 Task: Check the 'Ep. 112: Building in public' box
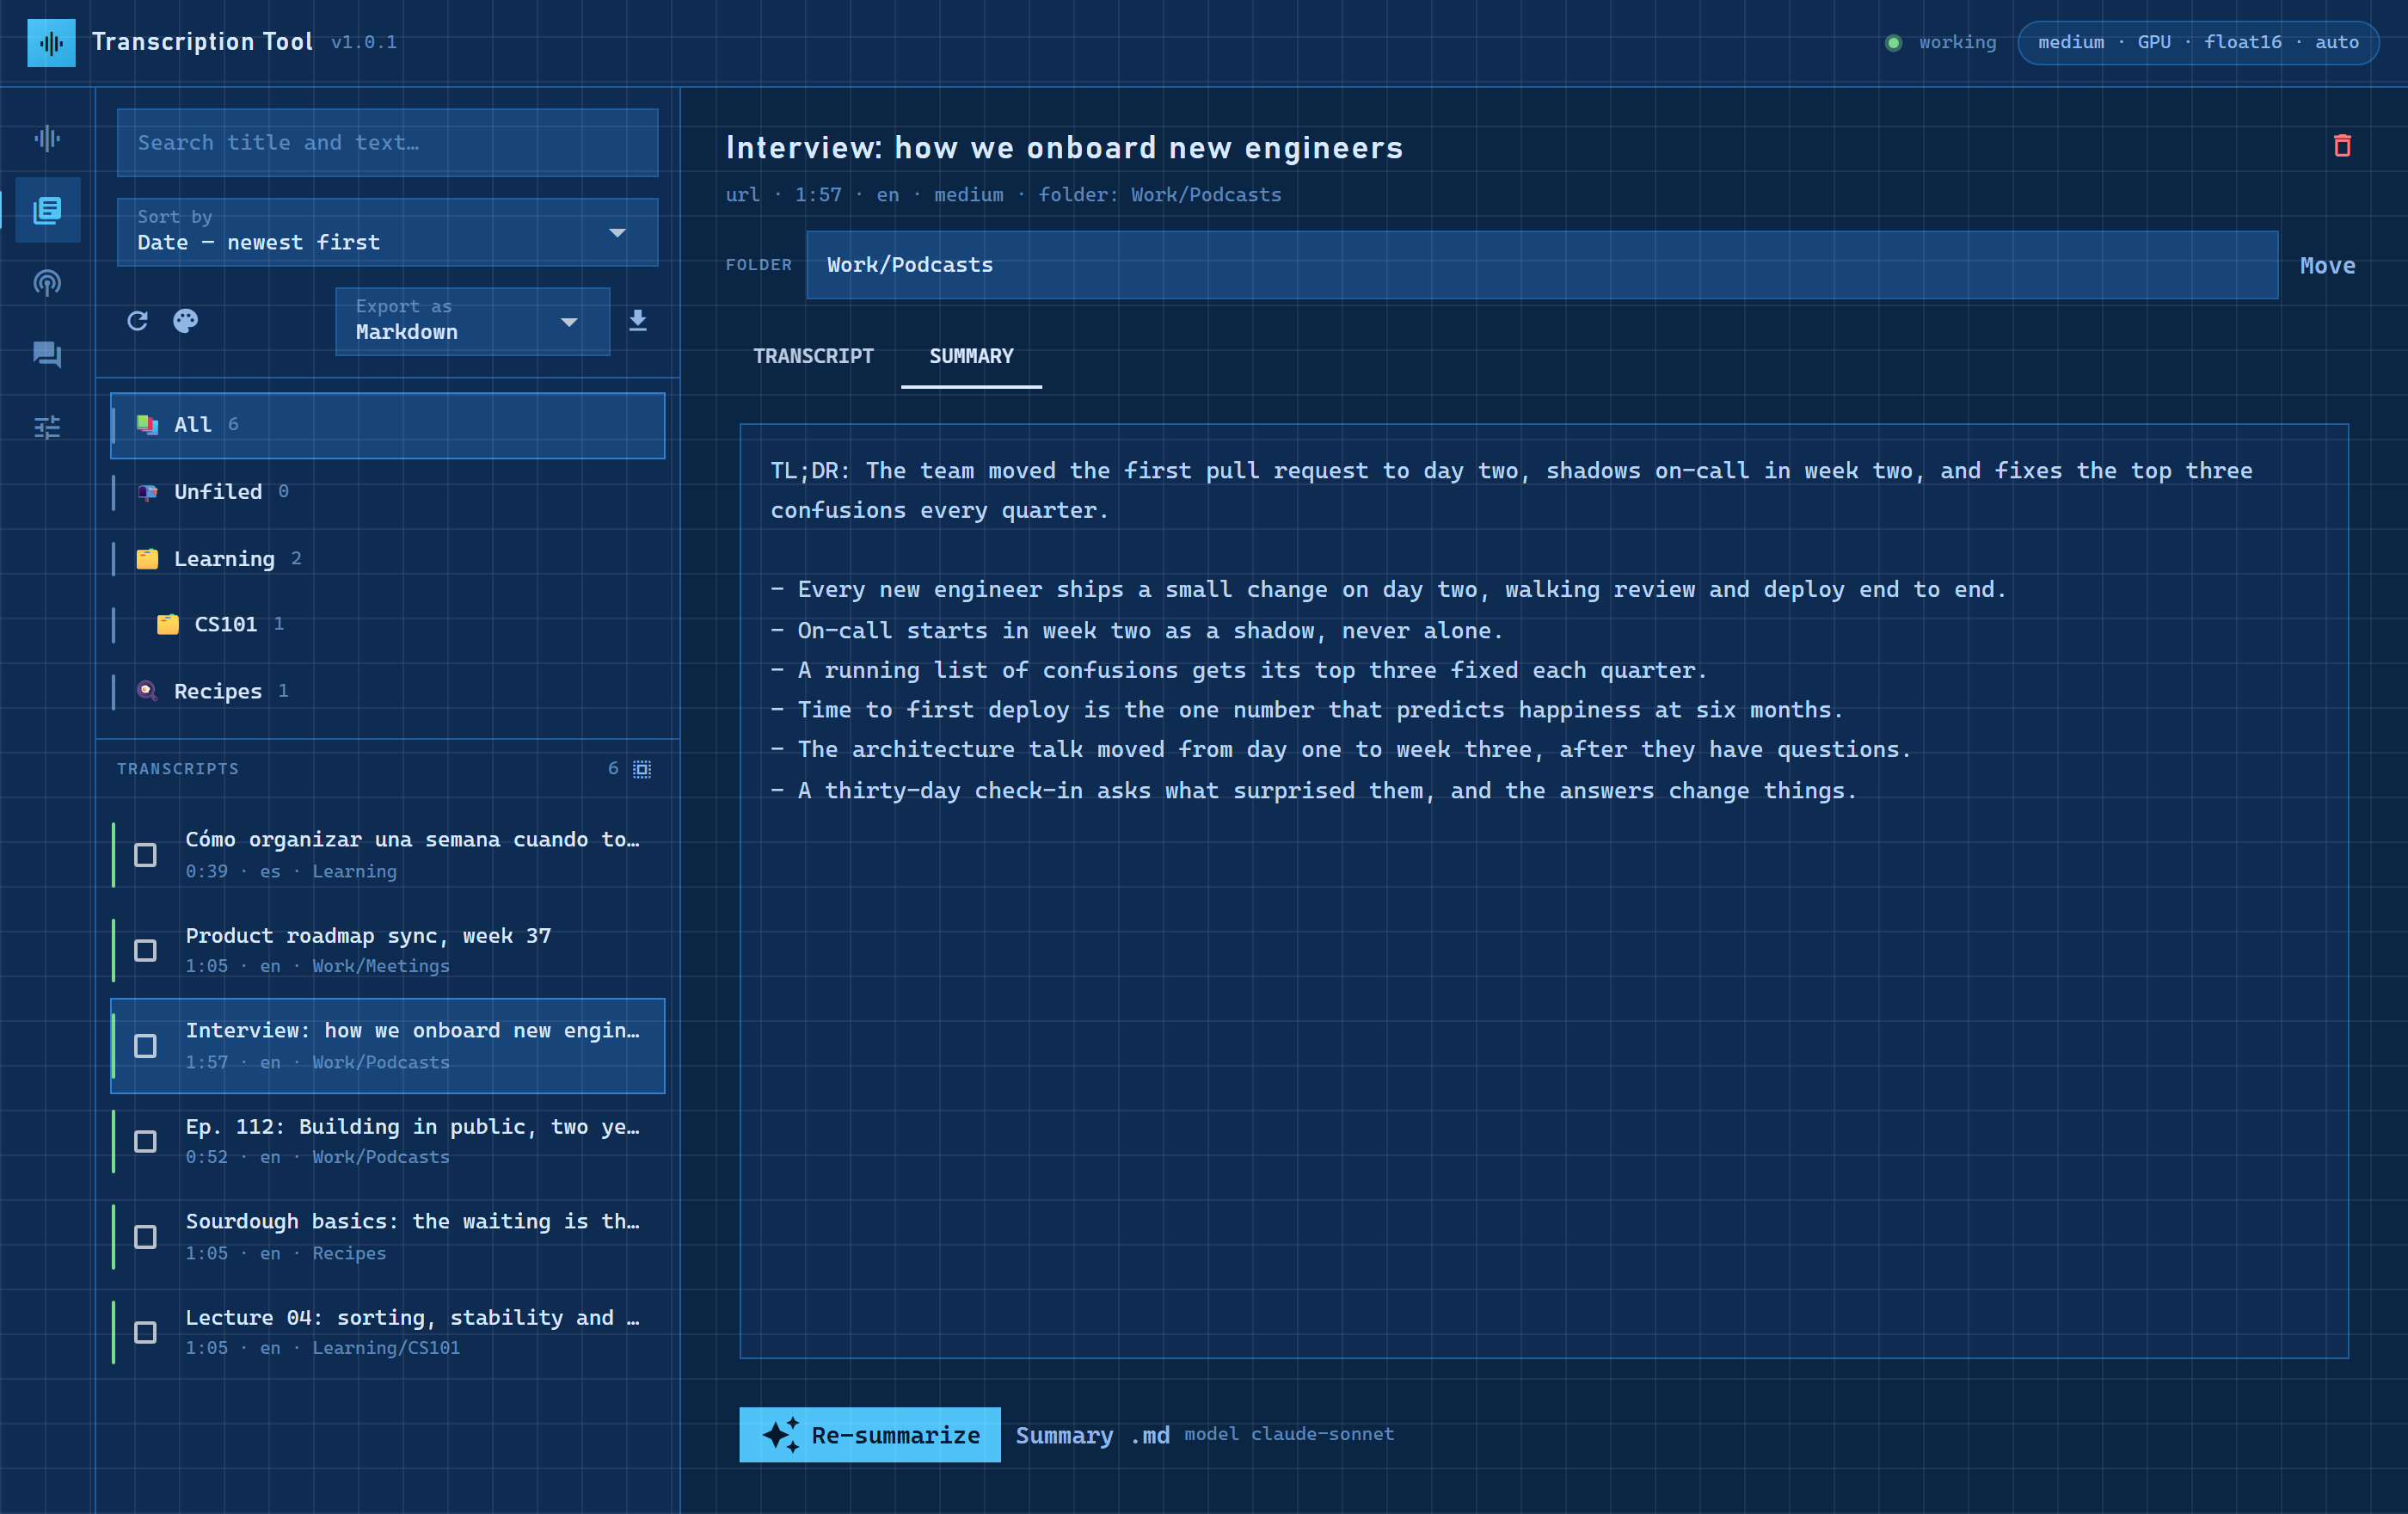(145, 1141)
